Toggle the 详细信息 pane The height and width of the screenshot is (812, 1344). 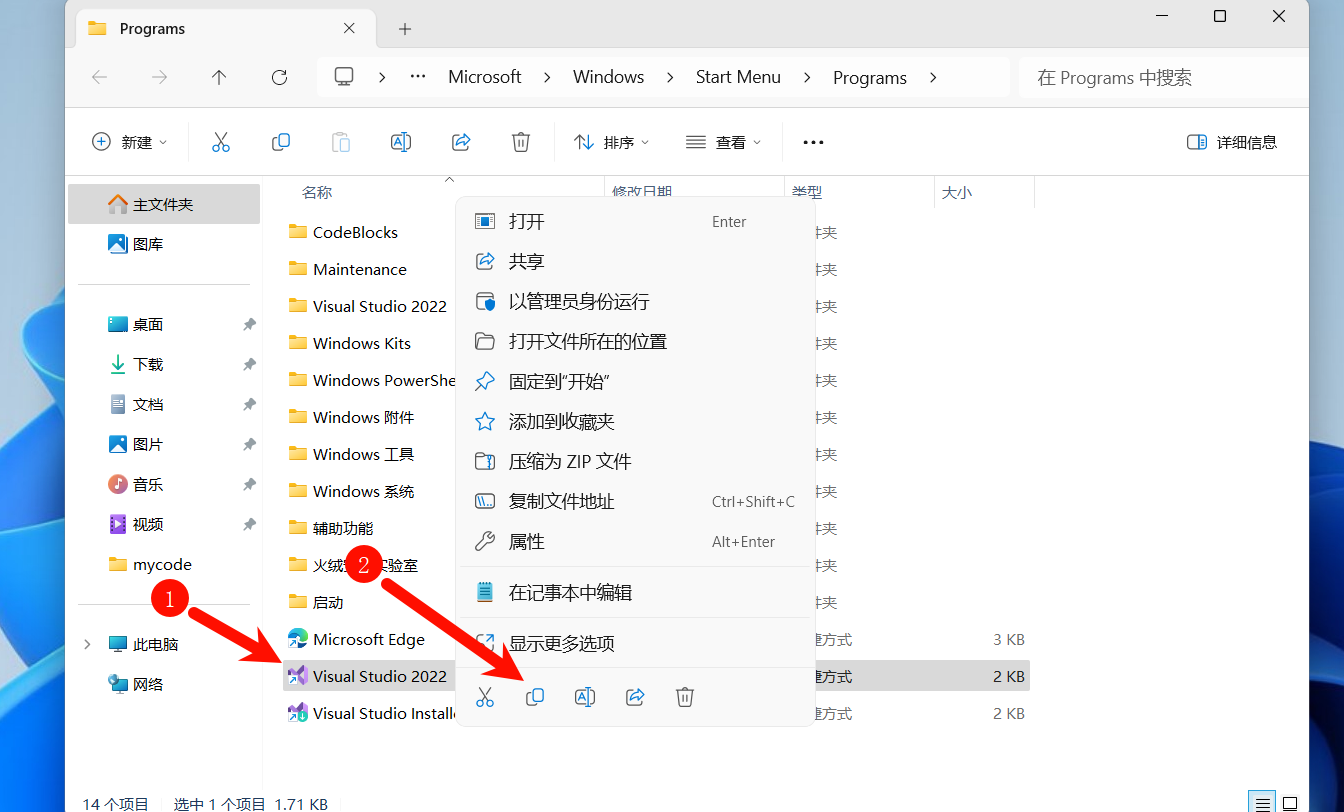click(1232, 142)
